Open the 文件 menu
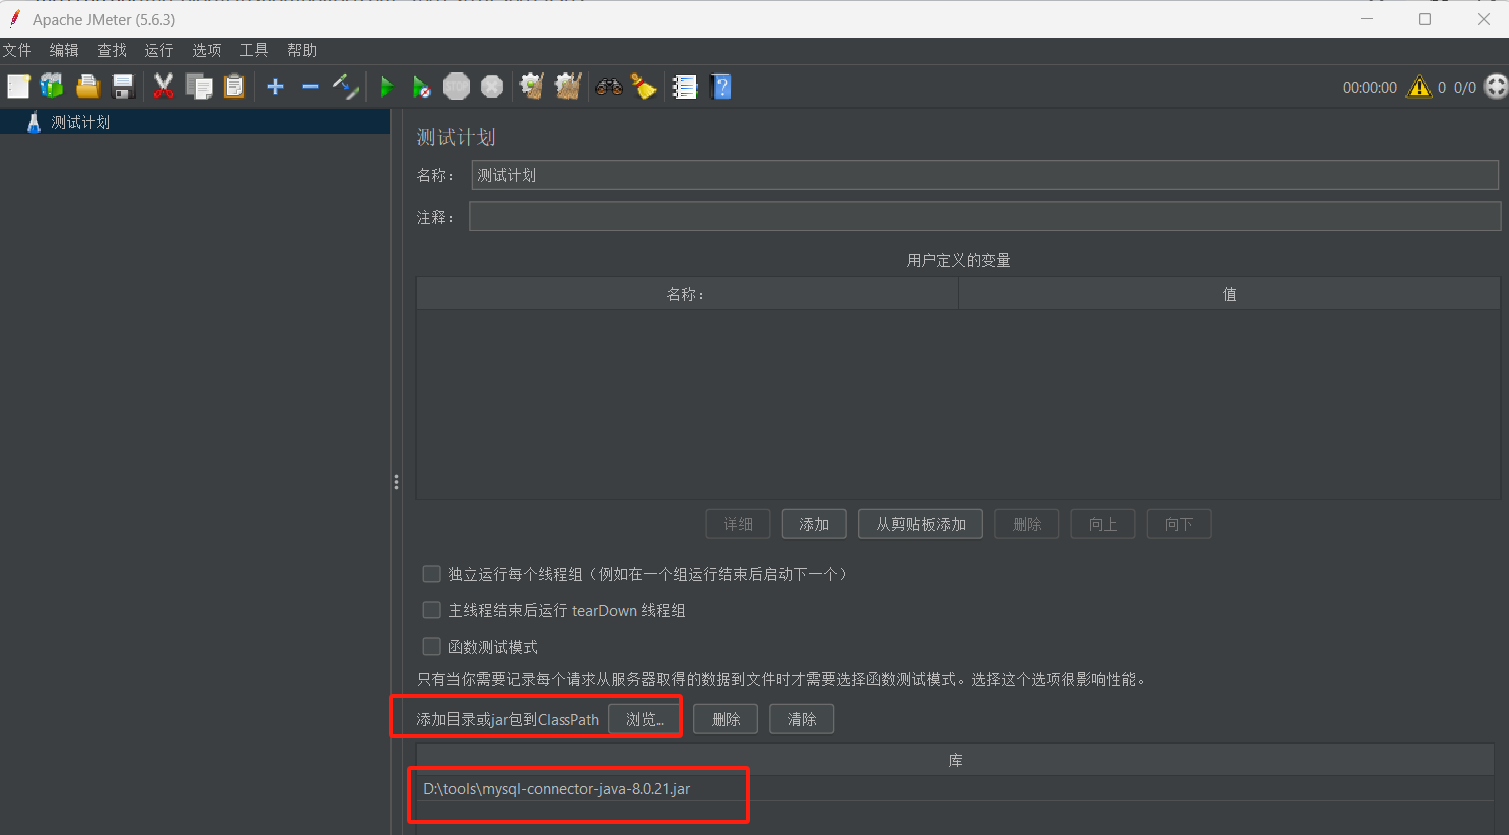 (x=17, y=50)
